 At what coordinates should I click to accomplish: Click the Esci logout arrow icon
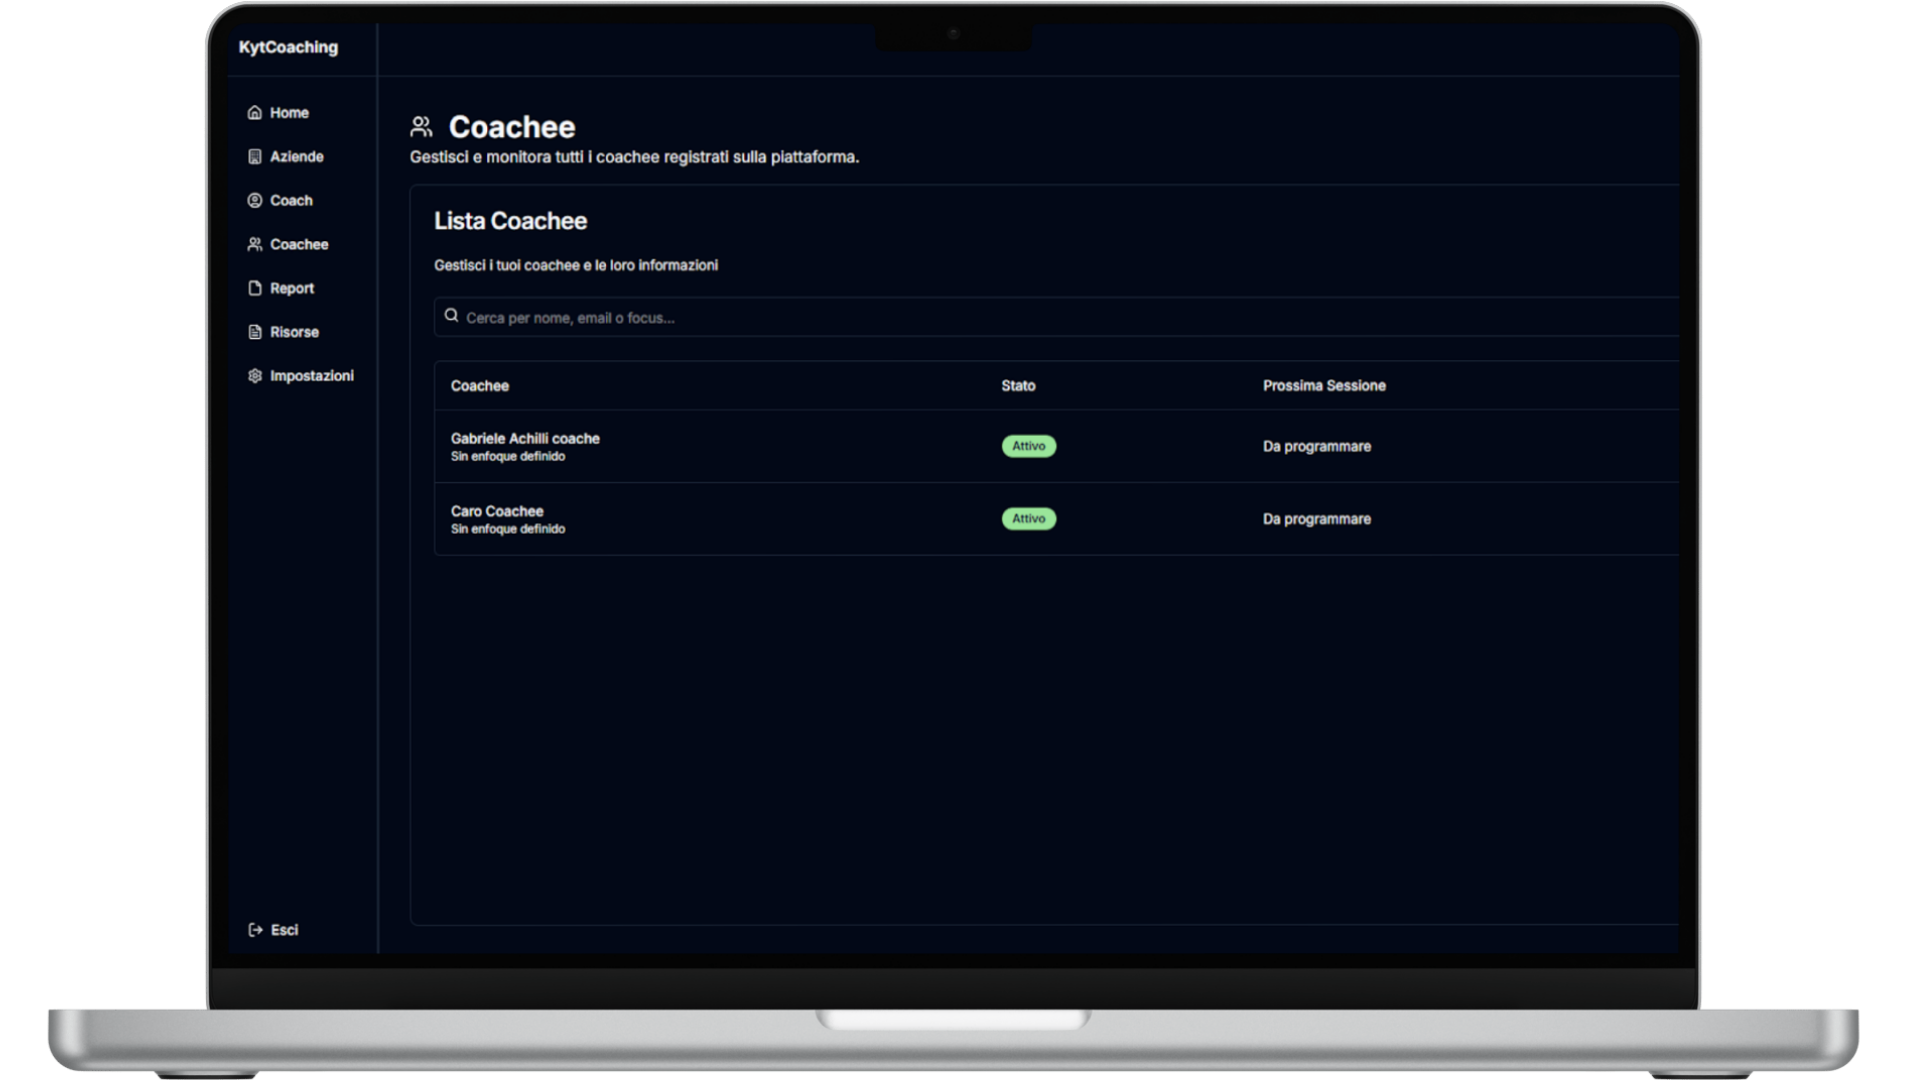point(255,930)
